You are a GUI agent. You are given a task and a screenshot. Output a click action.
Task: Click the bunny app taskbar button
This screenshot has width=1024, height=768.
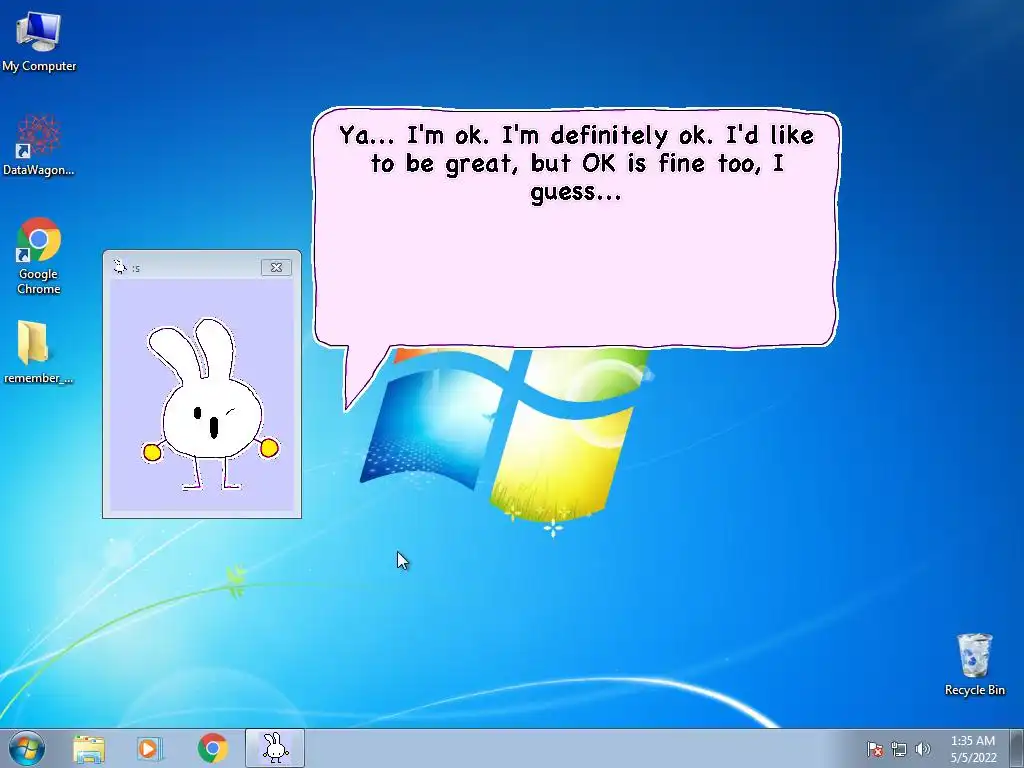coord(275,748)
